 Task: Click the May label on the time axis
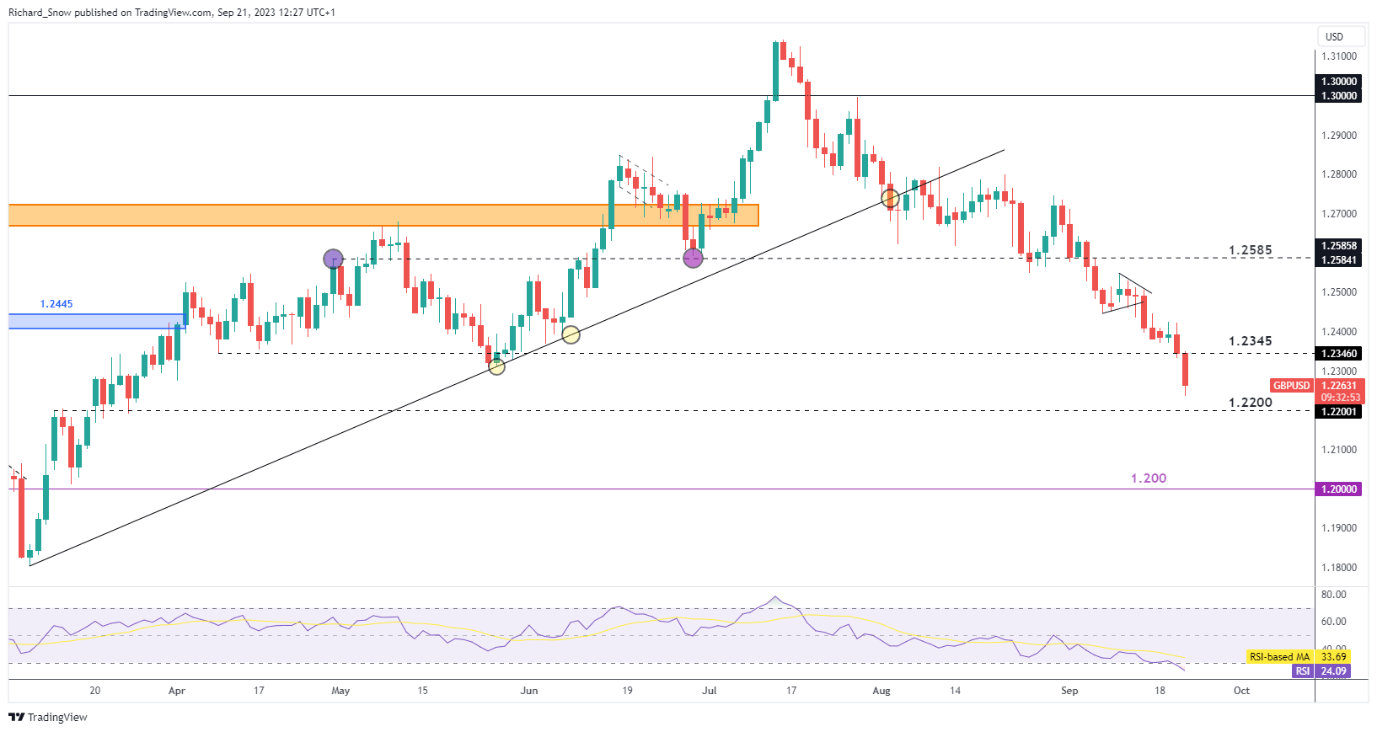pos(341,690)
